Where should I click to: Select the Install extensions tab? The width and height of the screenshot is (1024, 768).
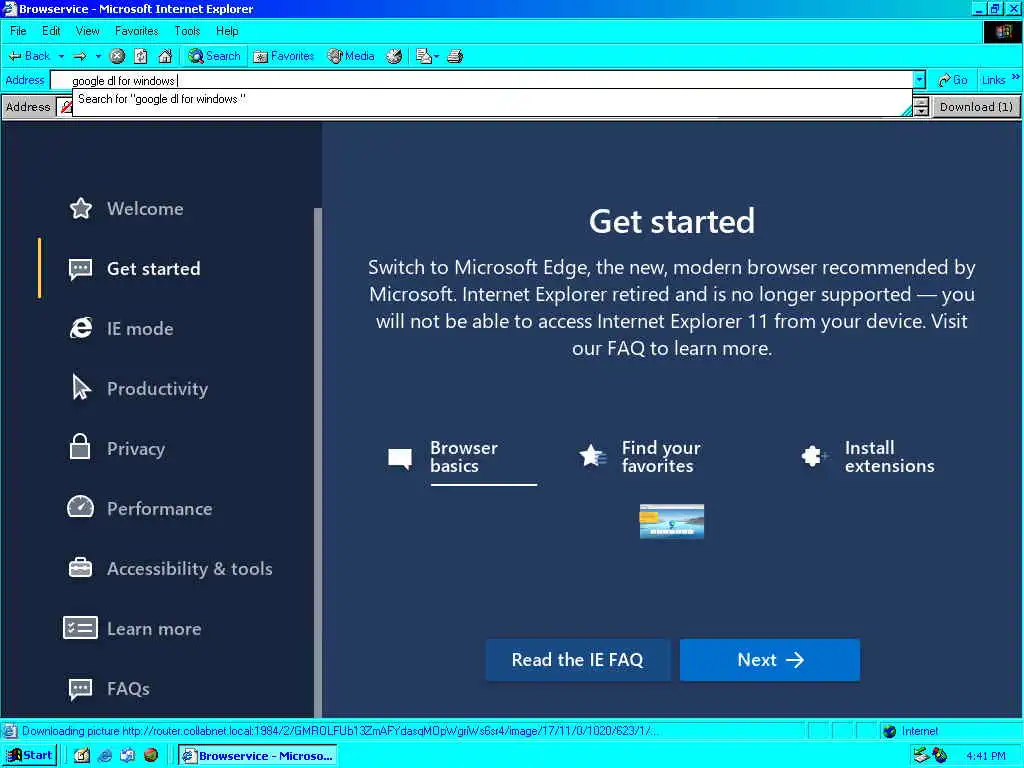[869, 457]
